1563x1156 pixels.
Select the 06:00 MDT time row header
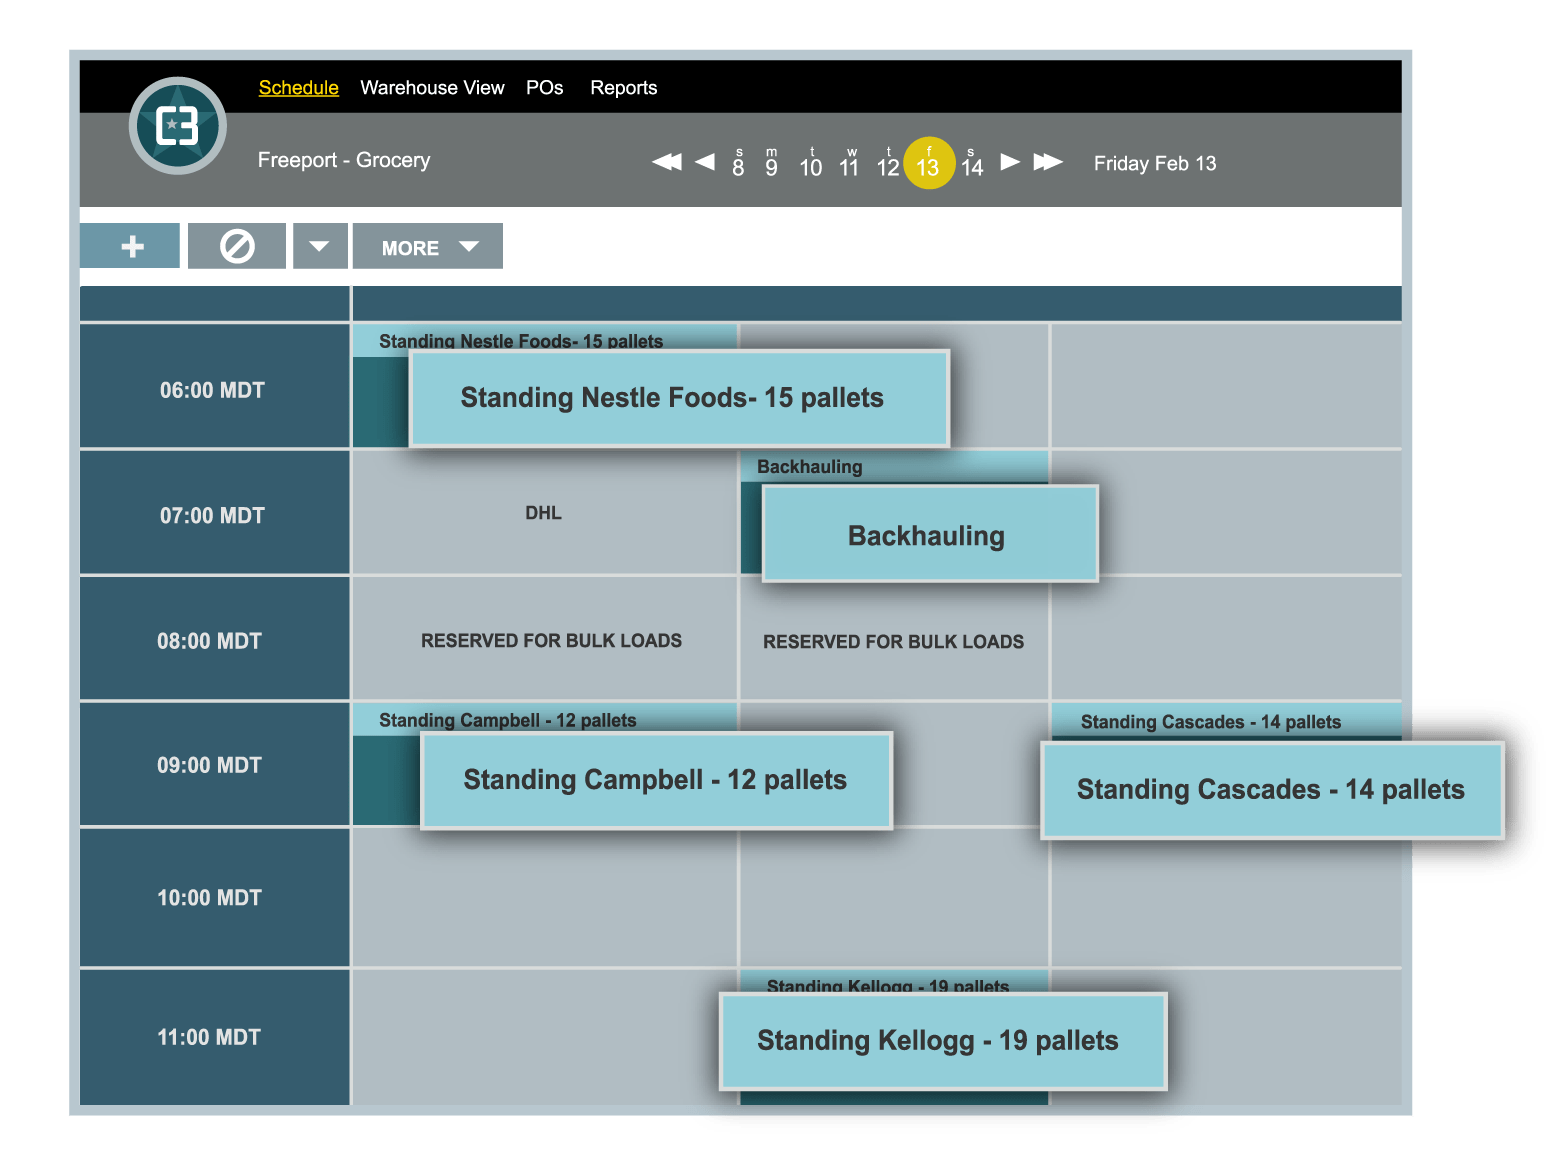[214, 386]
